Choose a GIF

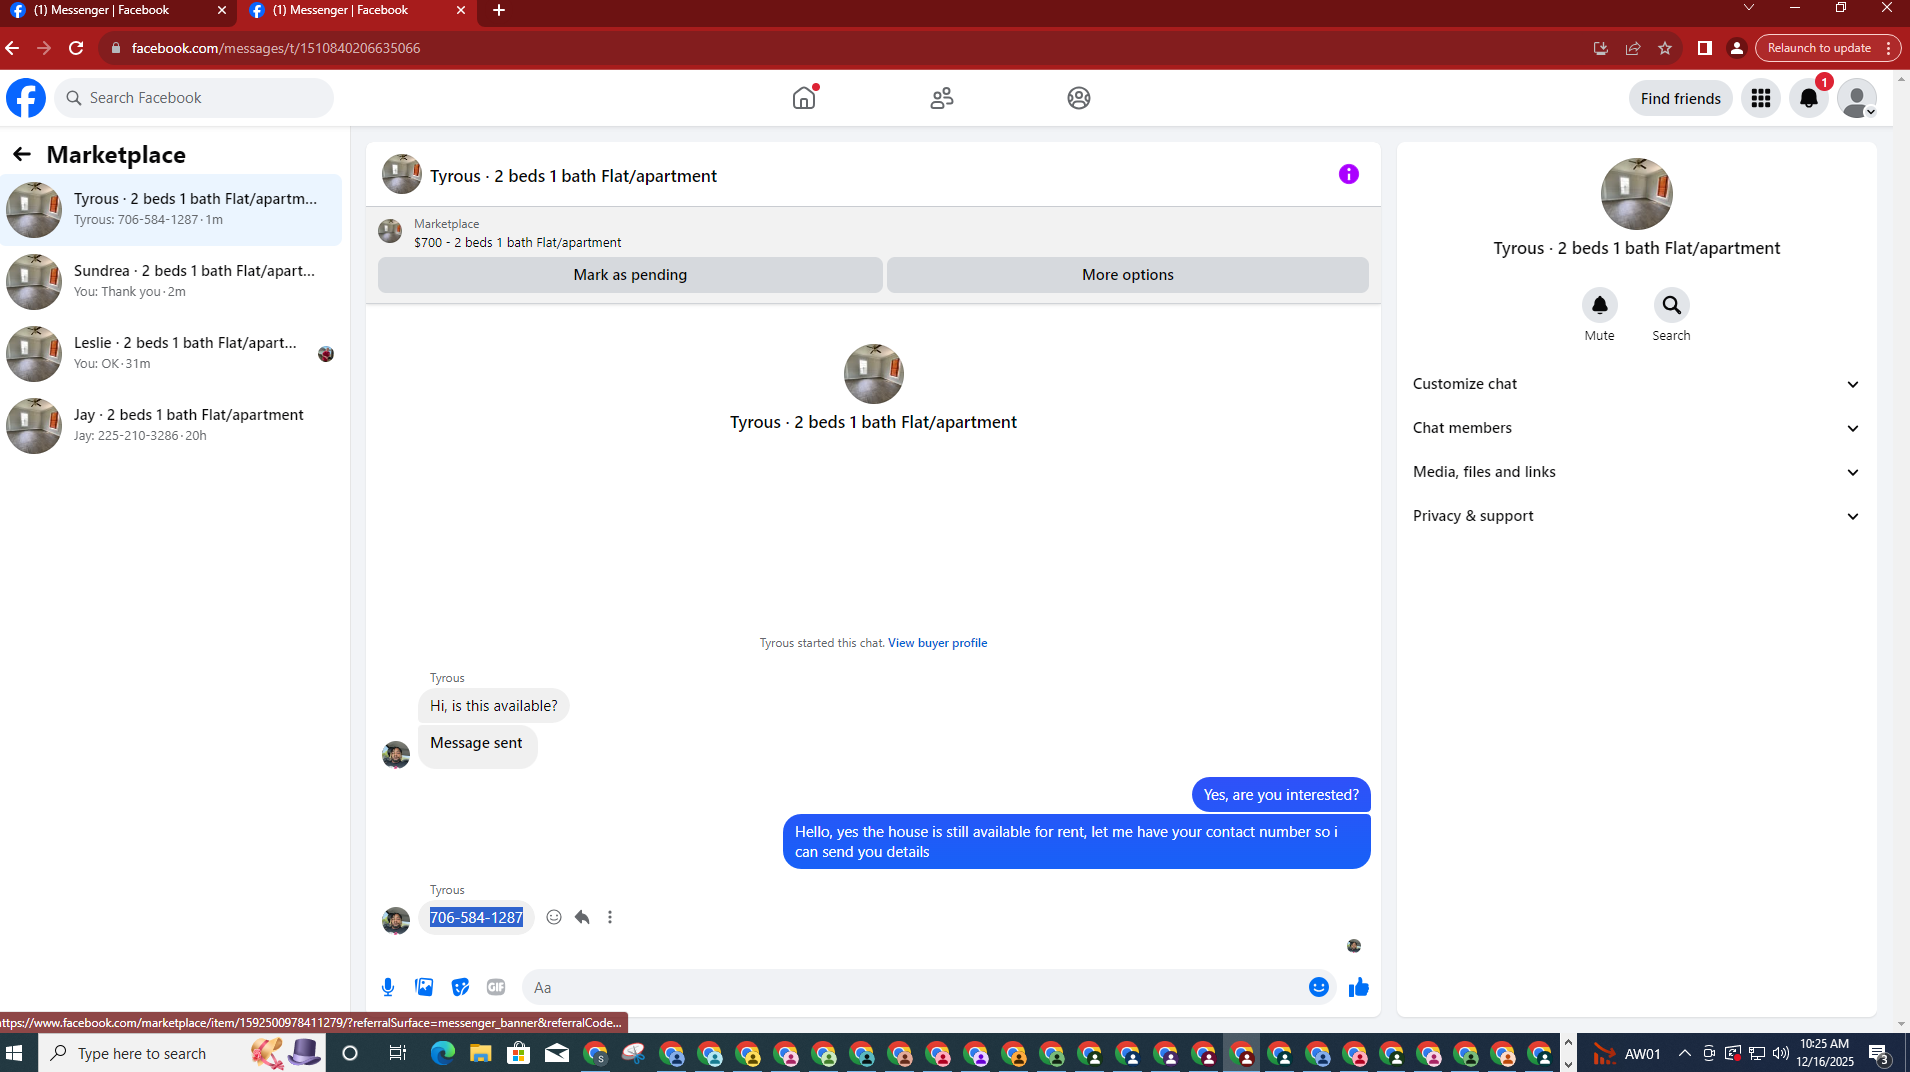point(496,987)
